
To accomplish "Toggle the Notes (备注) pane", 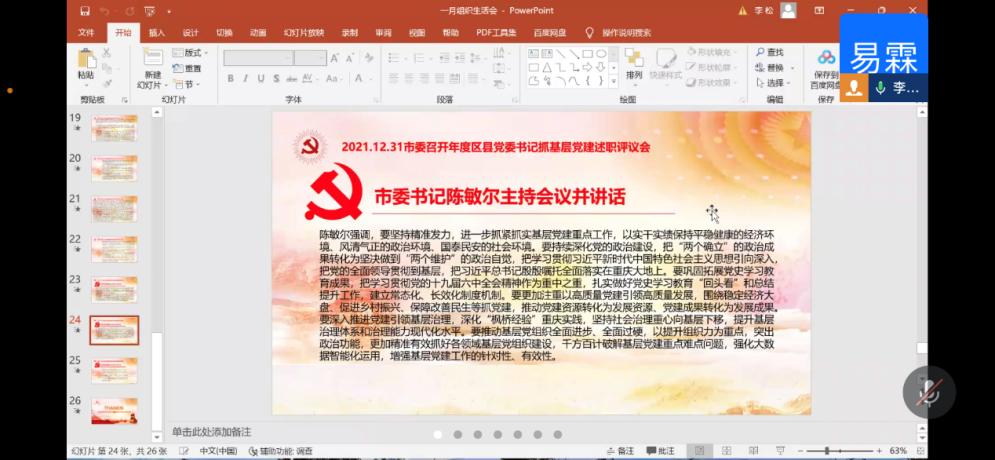I will click(619, 451).
